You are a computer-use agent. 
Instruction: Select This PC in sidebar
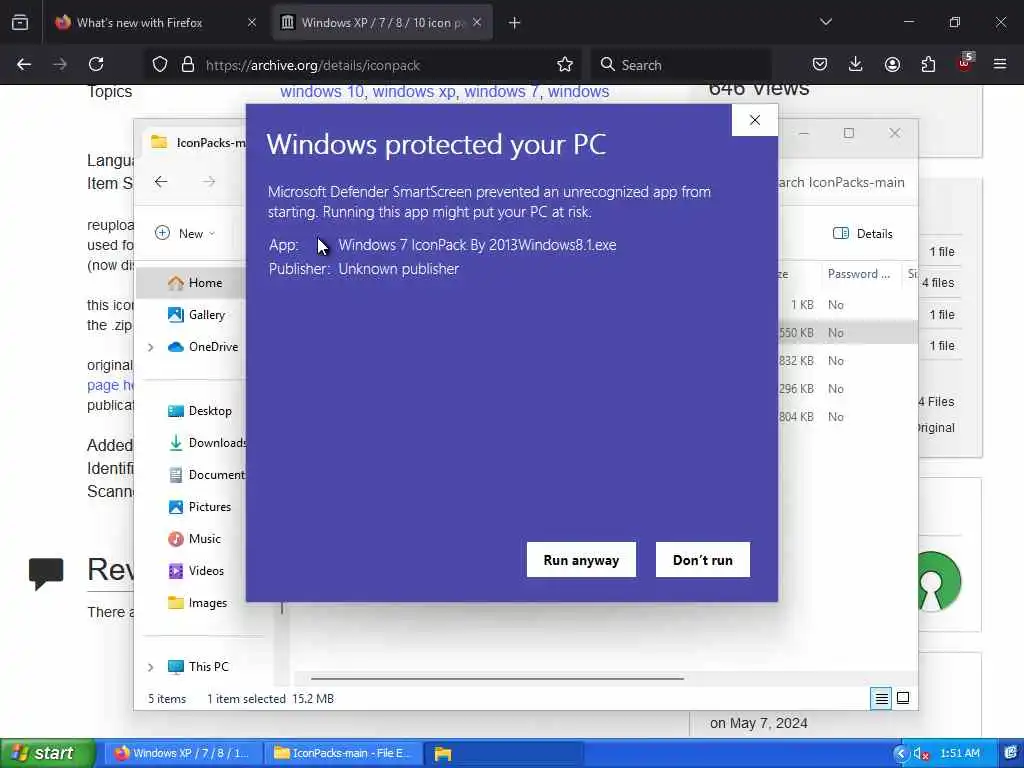[198, 667]
